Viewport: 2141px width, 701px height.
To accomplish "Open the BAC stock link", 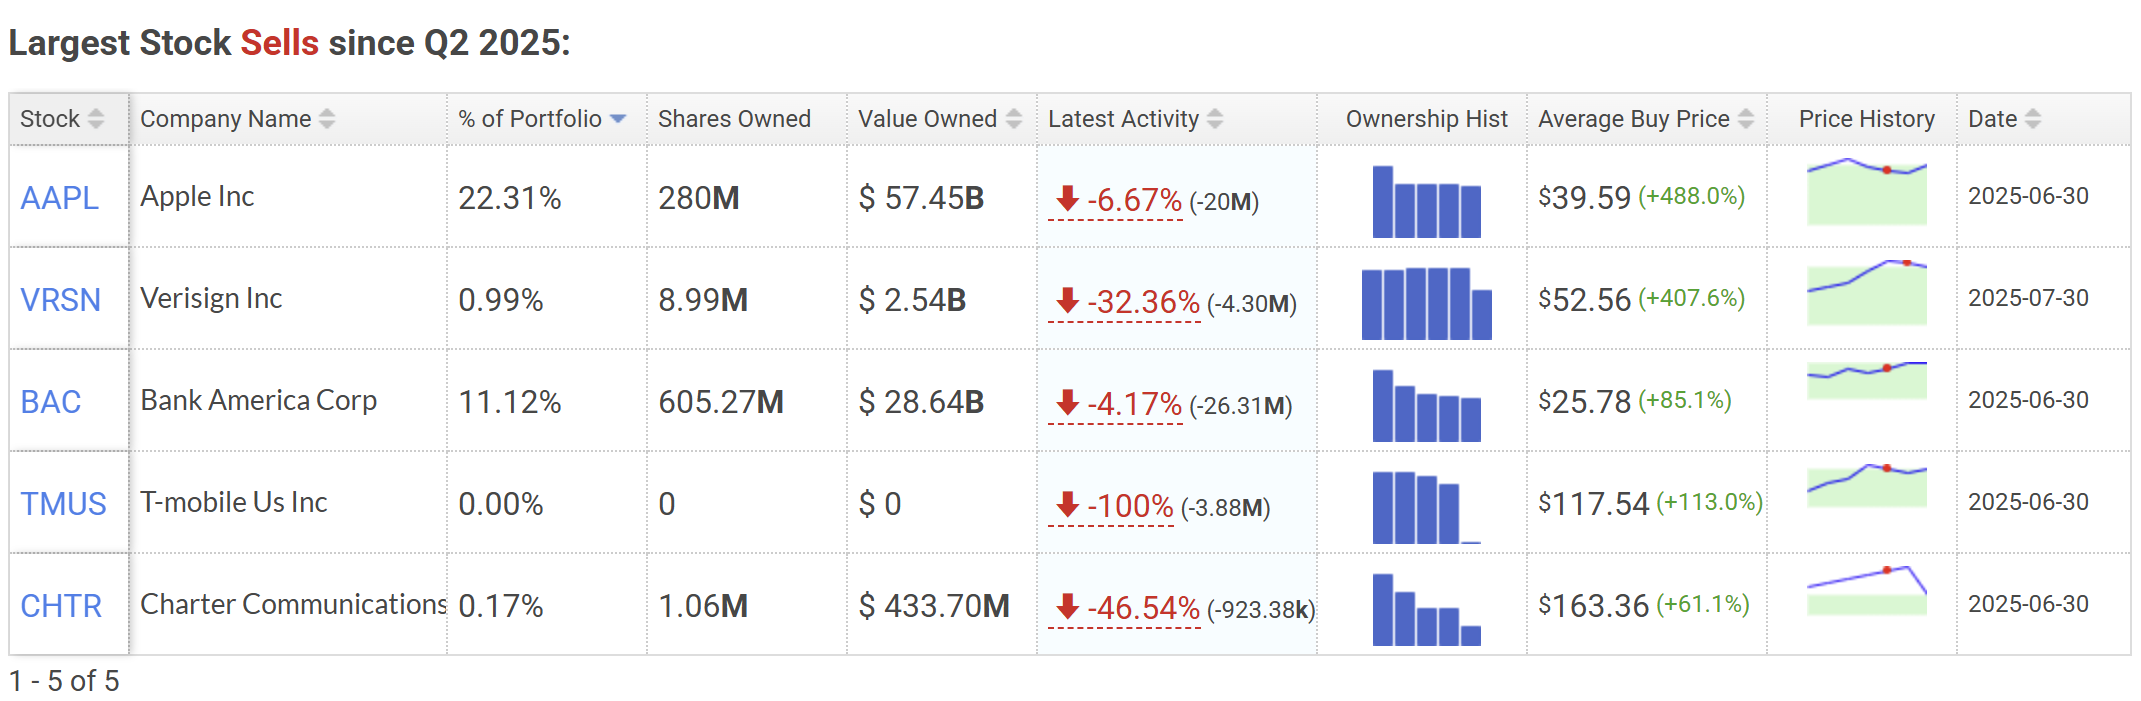I will point(51,402).
